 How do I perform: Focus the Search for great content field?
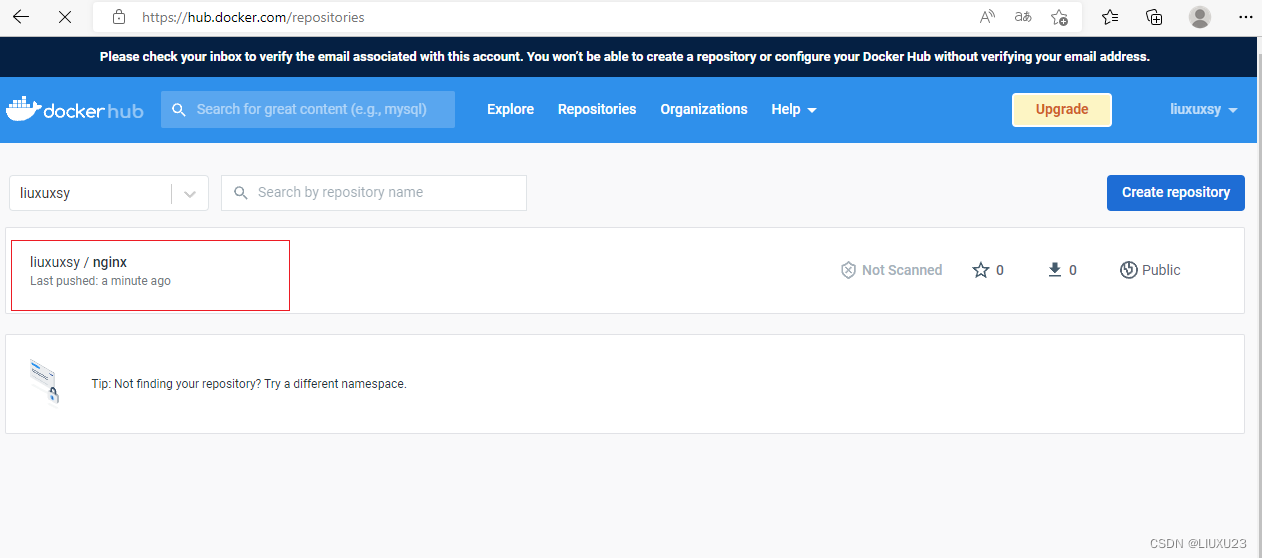(x=308, y=110)
